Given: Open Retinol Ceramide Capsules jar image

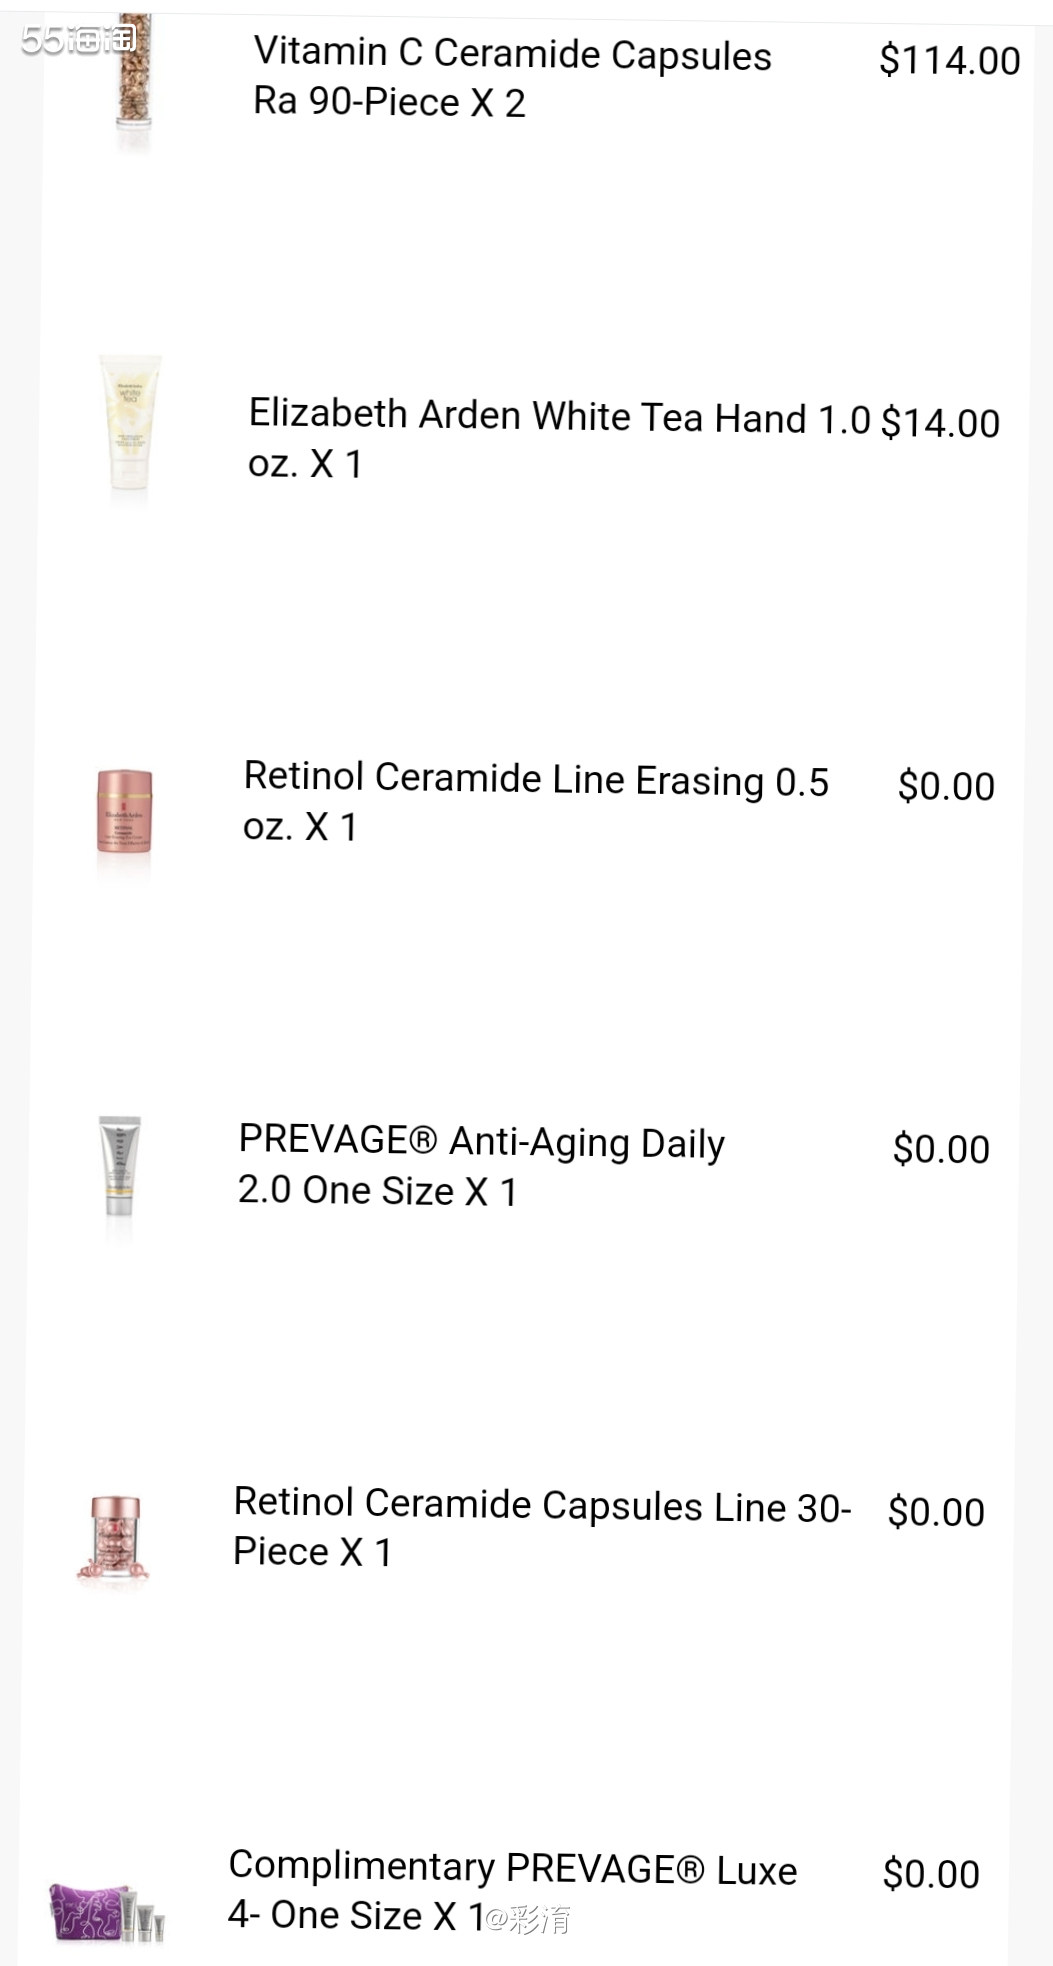Looking at the screenshot, I should pyautogui.click(x=113, y=1538).
